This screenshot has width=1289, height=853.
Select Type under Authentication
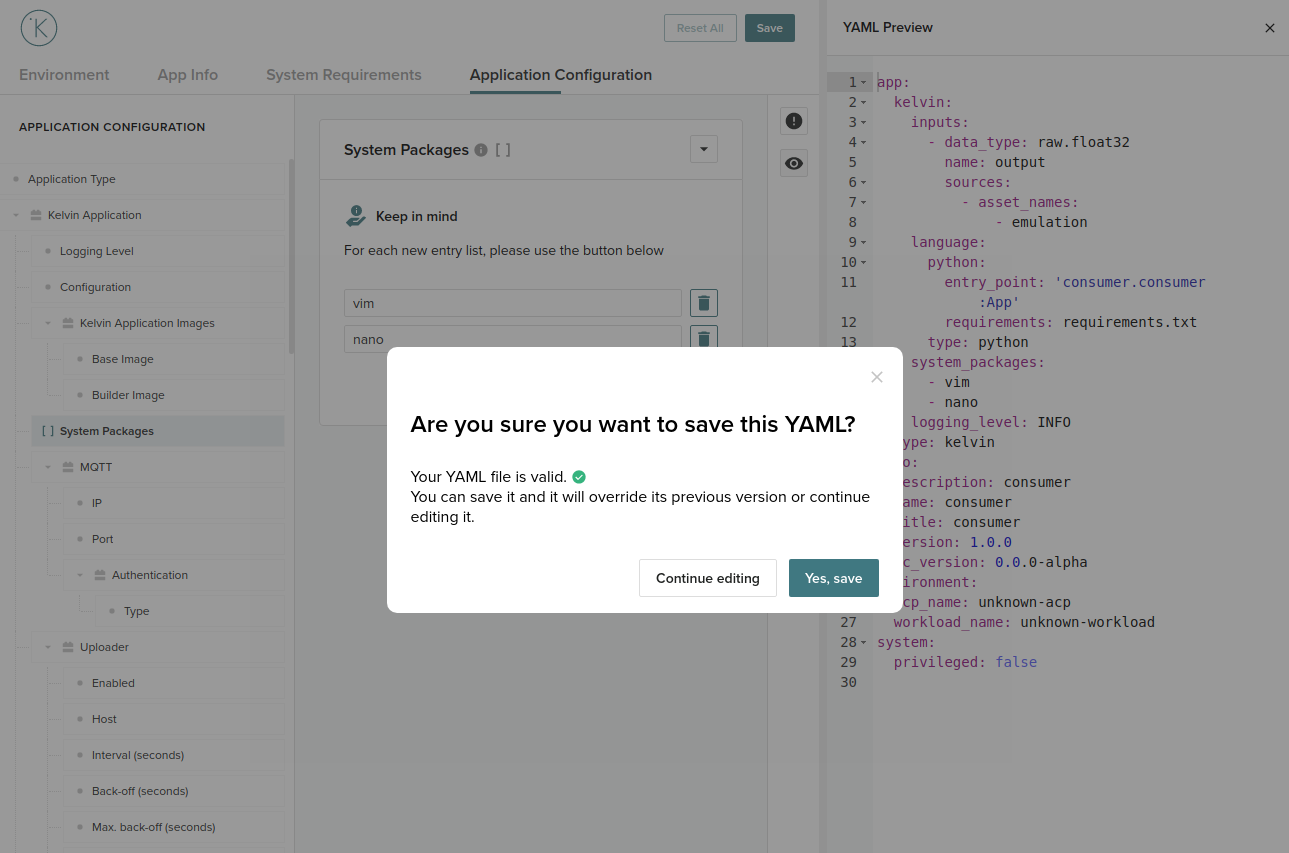[137, 611]
